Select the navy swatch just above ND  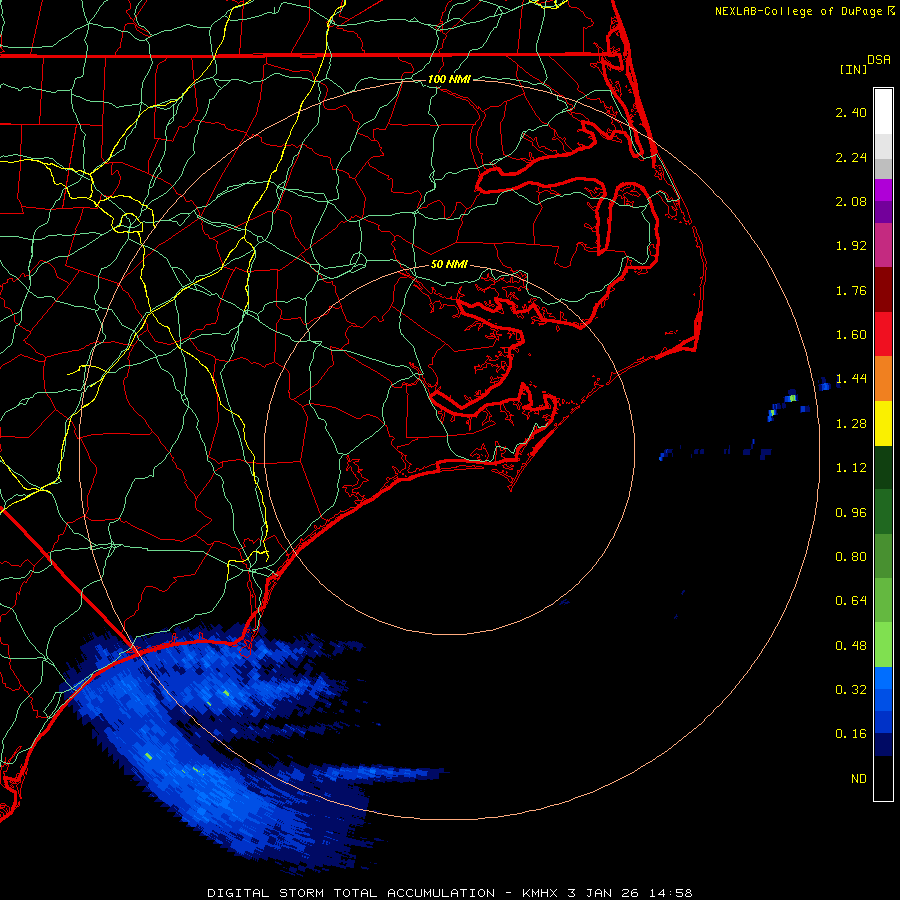[883, 745]
